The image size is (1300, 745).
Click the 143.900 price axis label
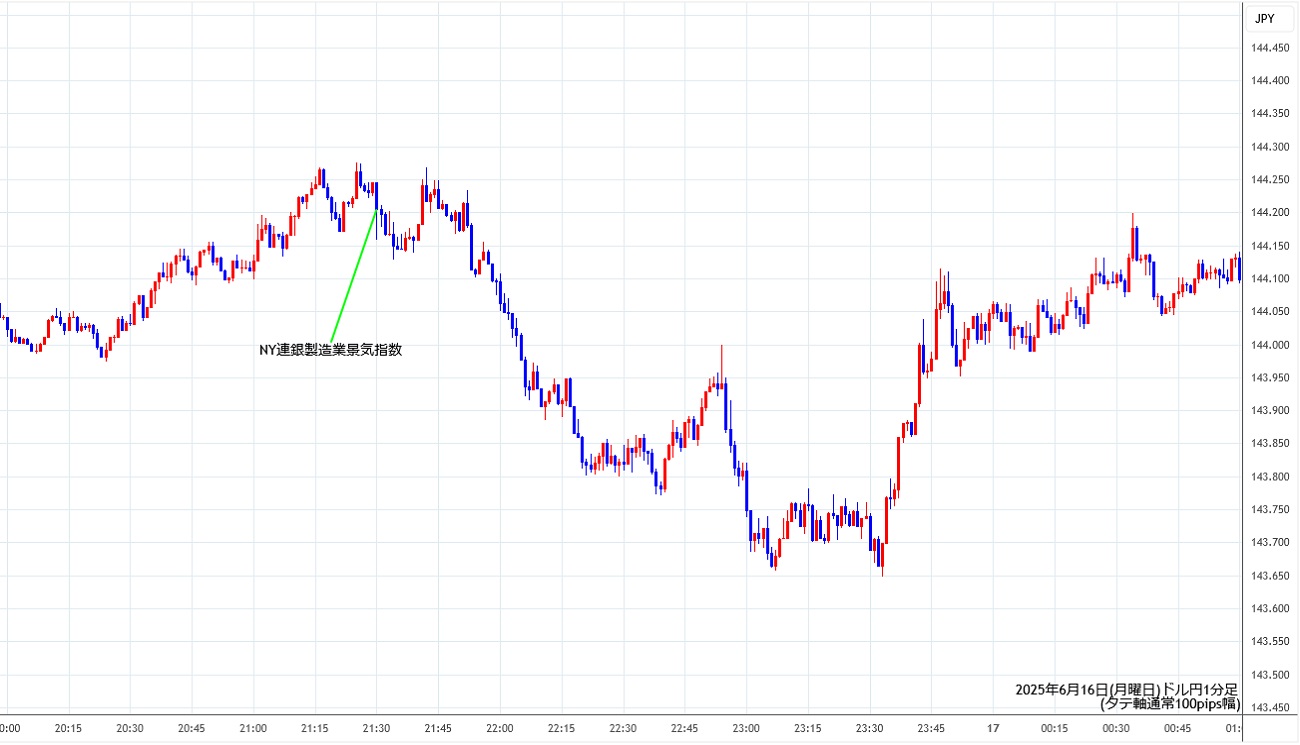[1270, 411]
